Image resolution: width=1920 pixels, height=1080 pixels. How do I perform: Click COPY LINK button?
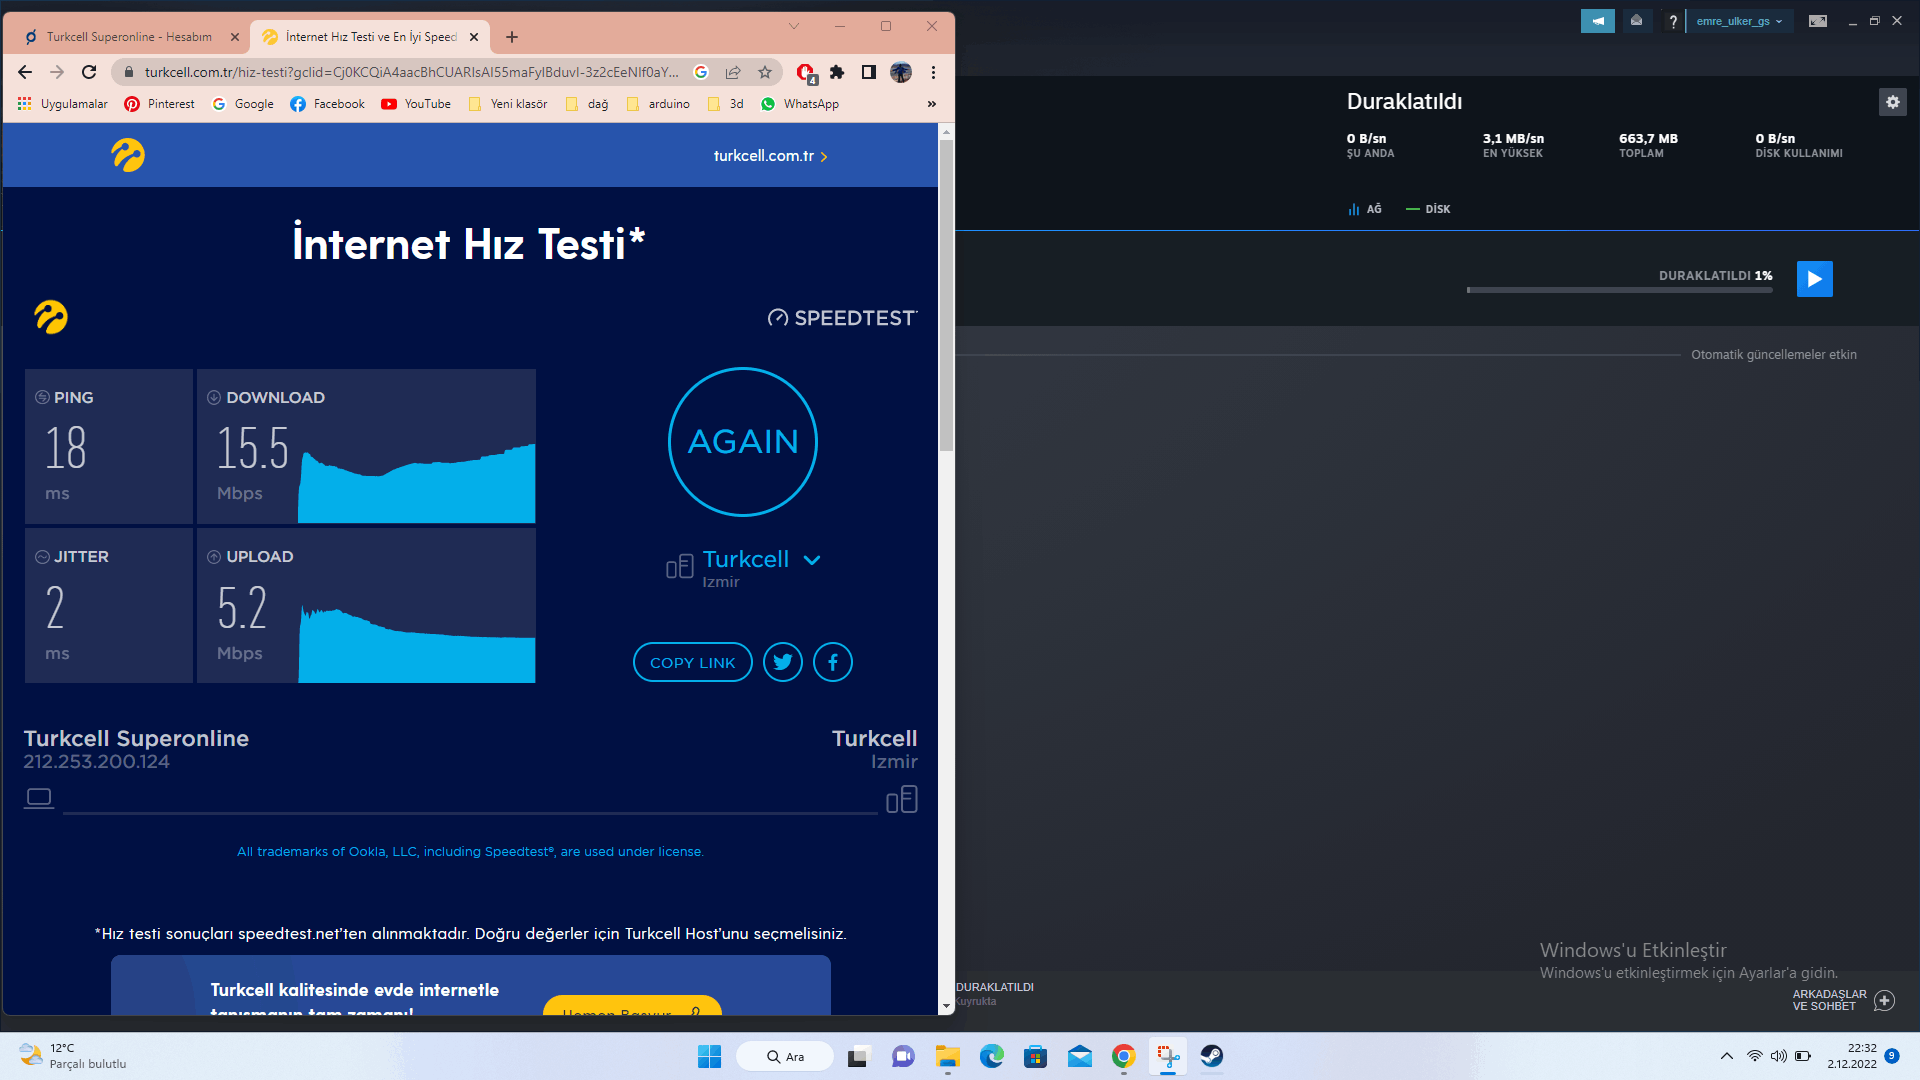[x=692, y=662]
